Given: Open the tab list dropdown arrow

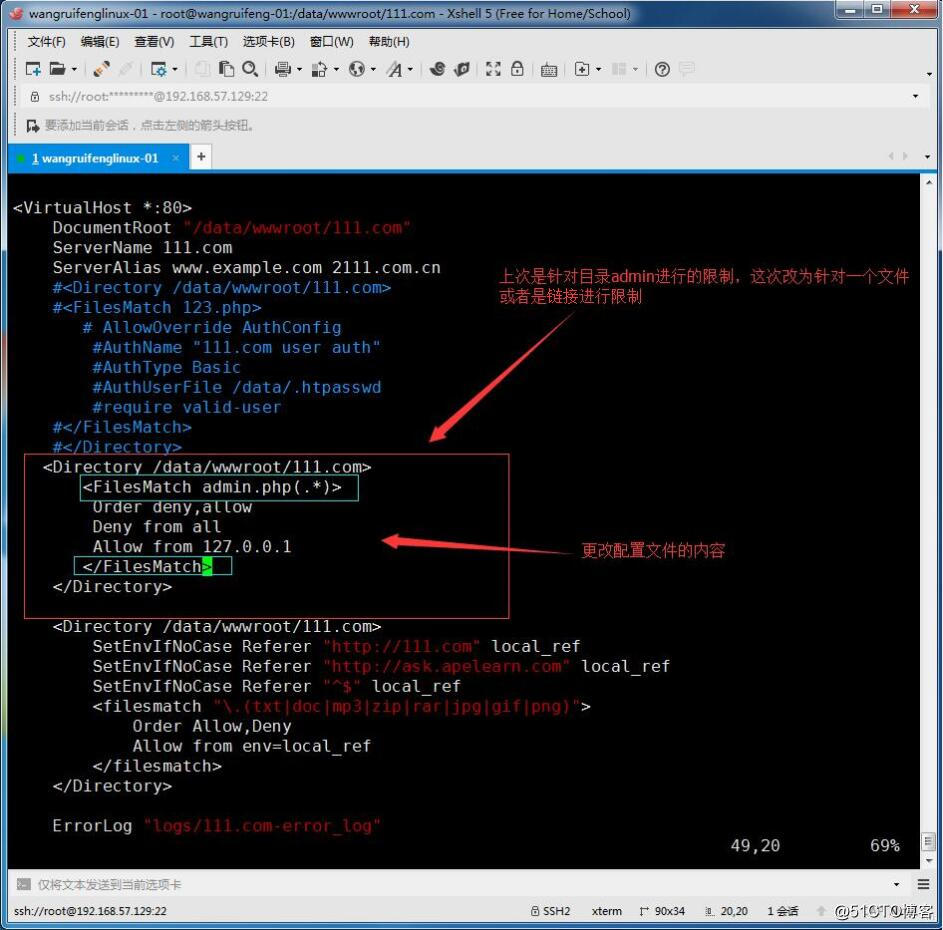Looking at the screenshot, I should [x=927, y=156].
